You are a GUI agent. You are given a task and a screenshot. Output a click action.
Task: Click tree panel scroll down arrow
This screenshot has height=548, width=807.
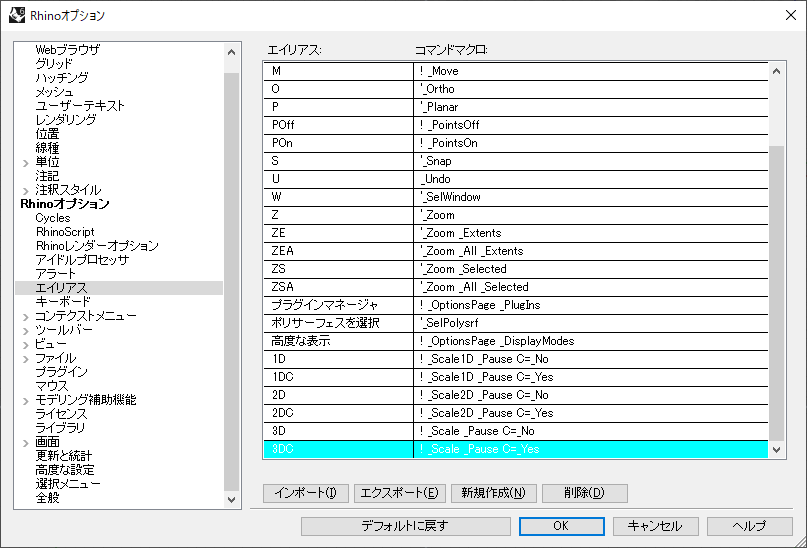232,500
